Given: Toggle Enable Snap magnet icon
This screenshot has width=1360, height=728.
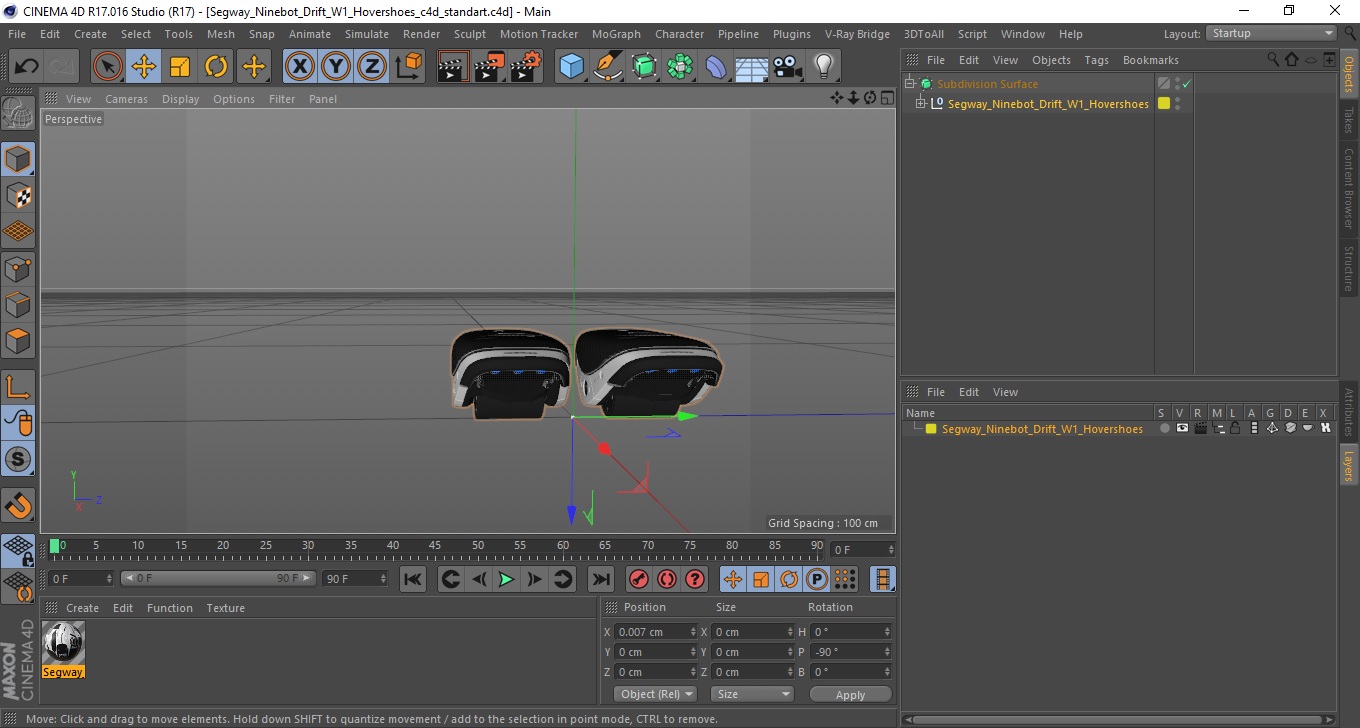Looking at the screenshot, I should click(18, 505).
